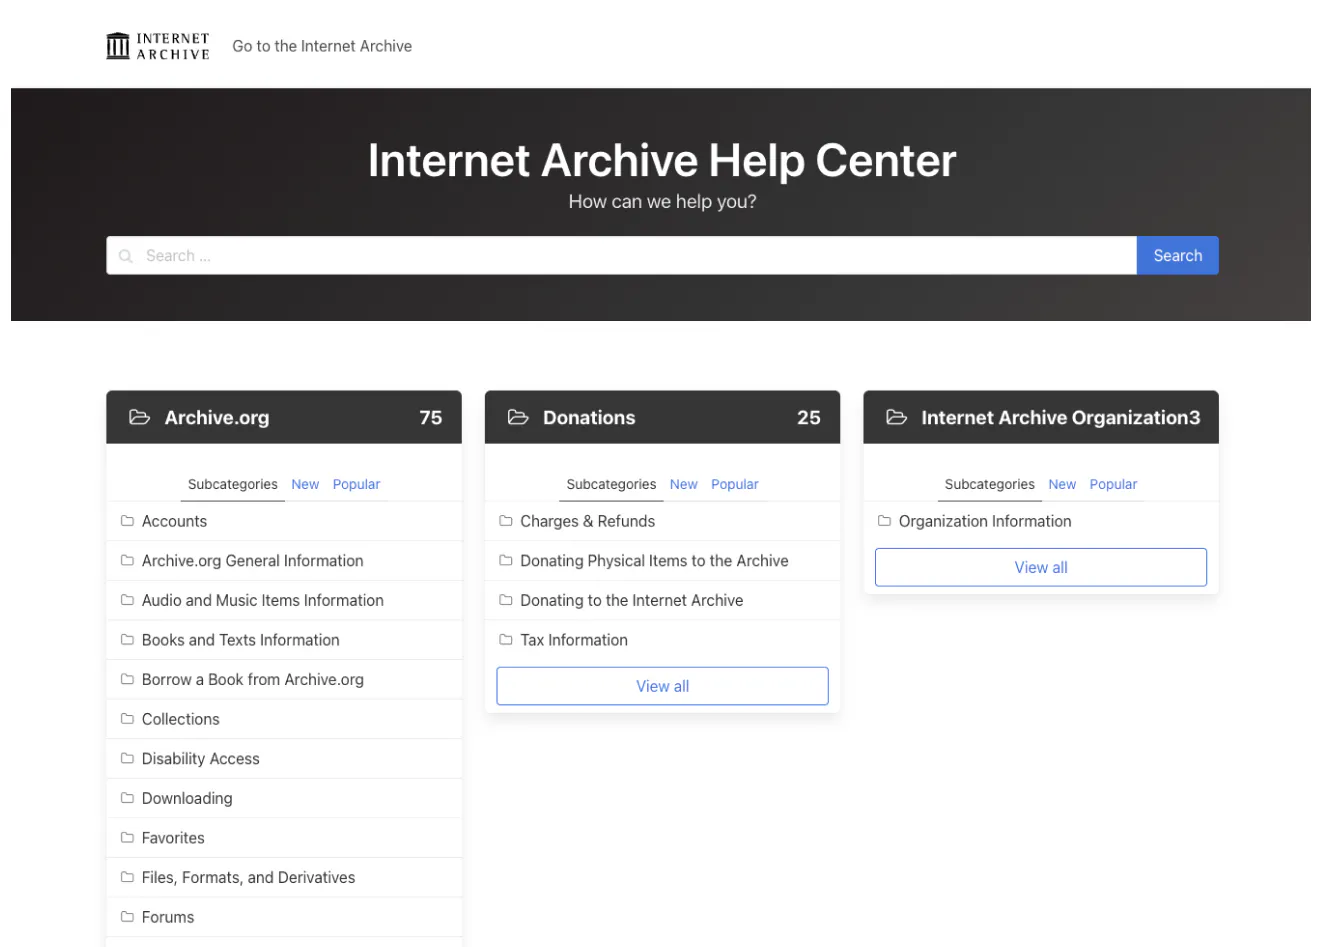This screenshot has height=947, width=1322.
Task: Open the Disability Access subcategory
Action: coord(200,759)
